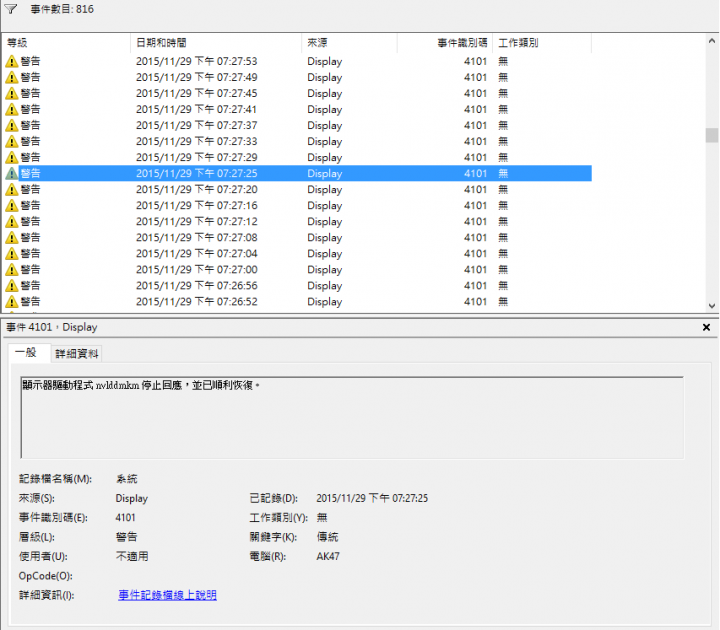Select date cell 2015/11/29 下午 07:27:33
The height and width of the screenshot is (630, 720).
[197, 141]
